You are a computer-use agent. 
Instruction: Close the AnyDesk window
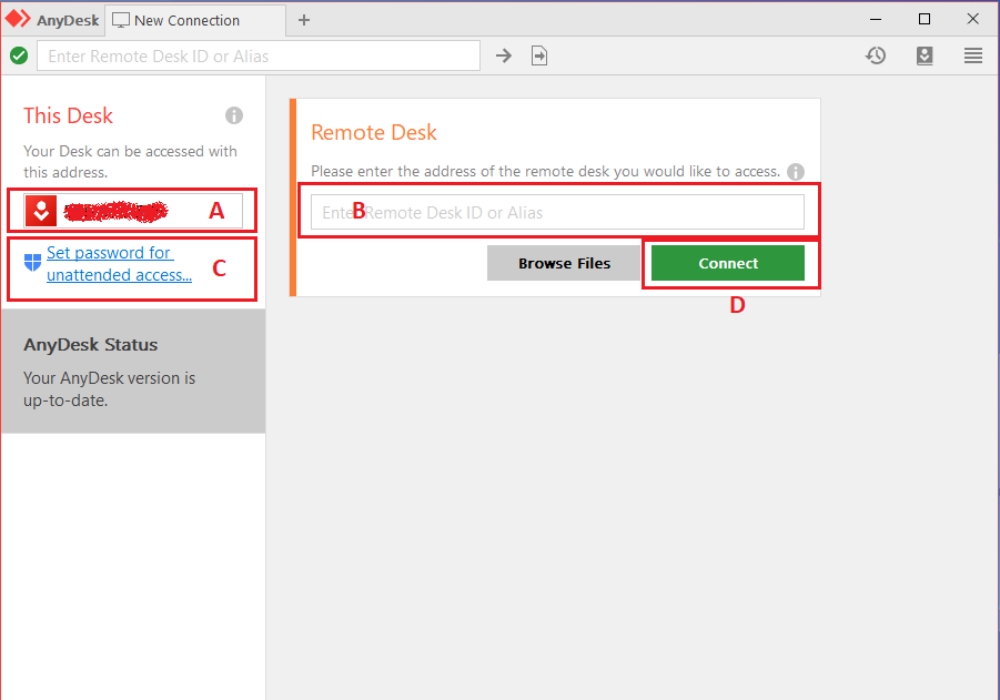[x=973, y=19]
